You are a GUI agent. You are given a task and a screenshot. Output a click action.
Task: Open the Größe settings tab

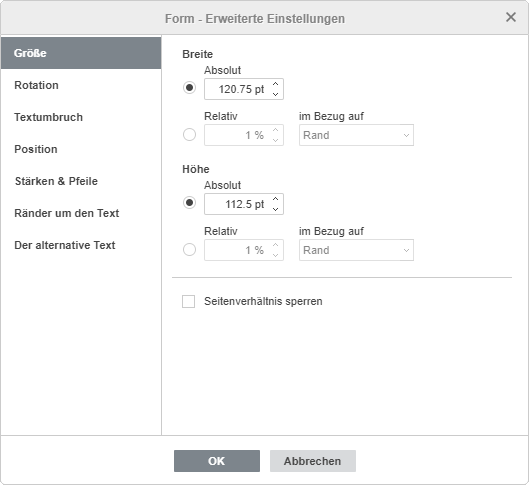click(x=81, y=53)
